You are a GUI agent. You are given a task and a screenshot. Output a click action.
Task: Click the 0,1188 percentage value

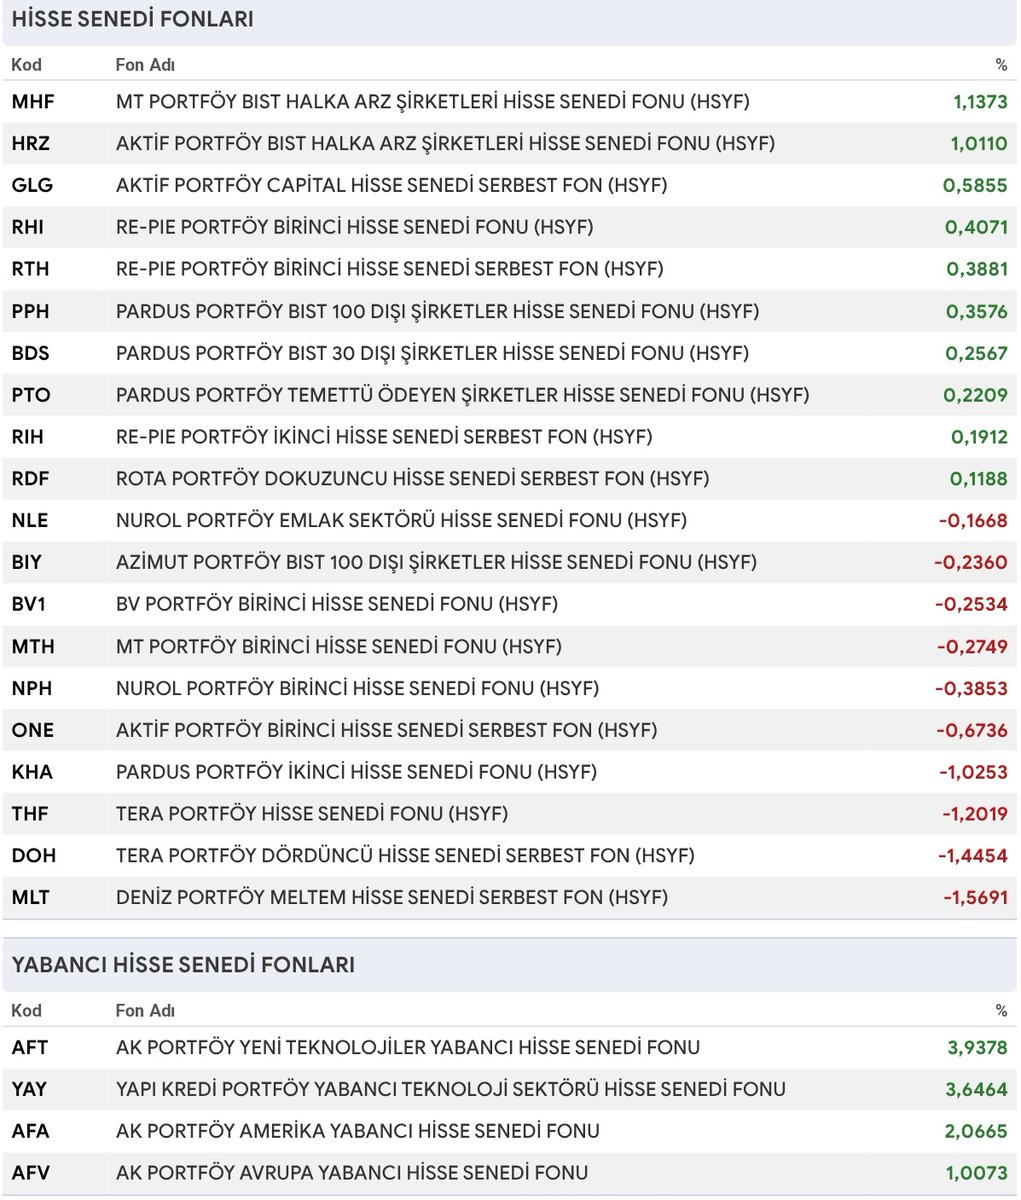(x=979, y=480)
